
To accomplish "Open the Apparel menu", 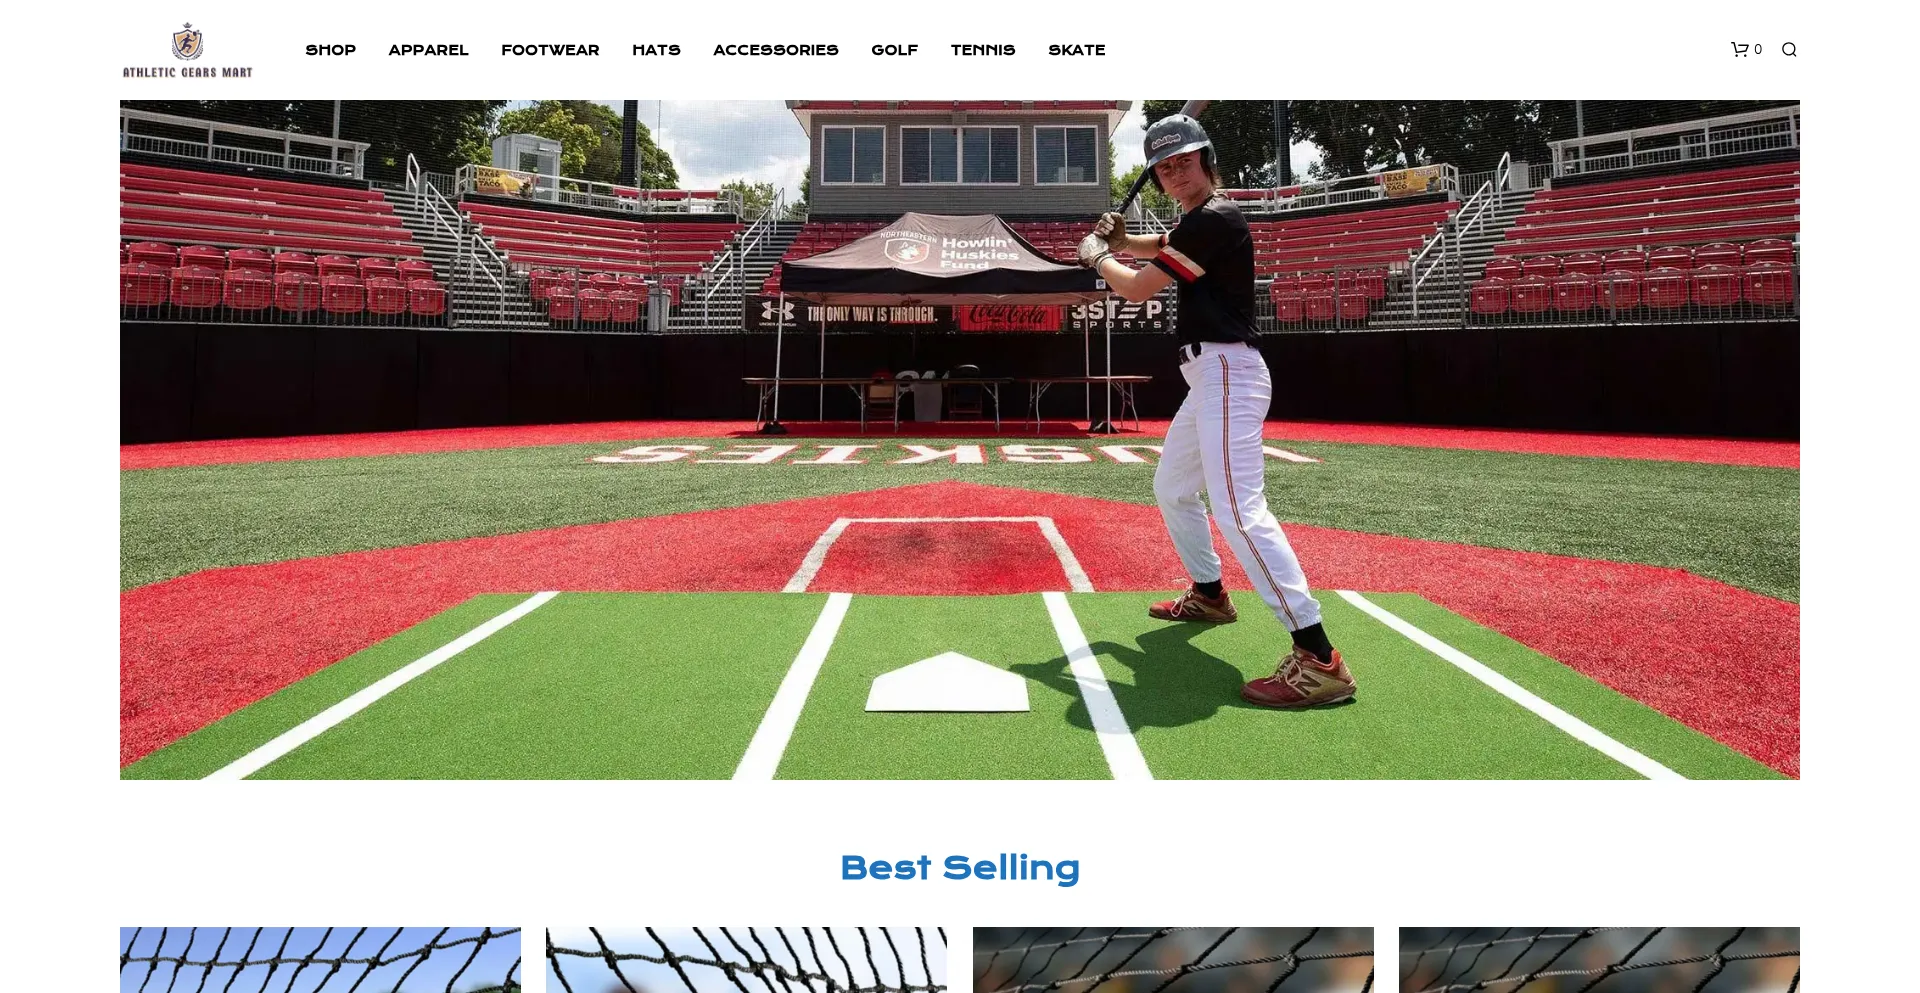I will (428, 50).
